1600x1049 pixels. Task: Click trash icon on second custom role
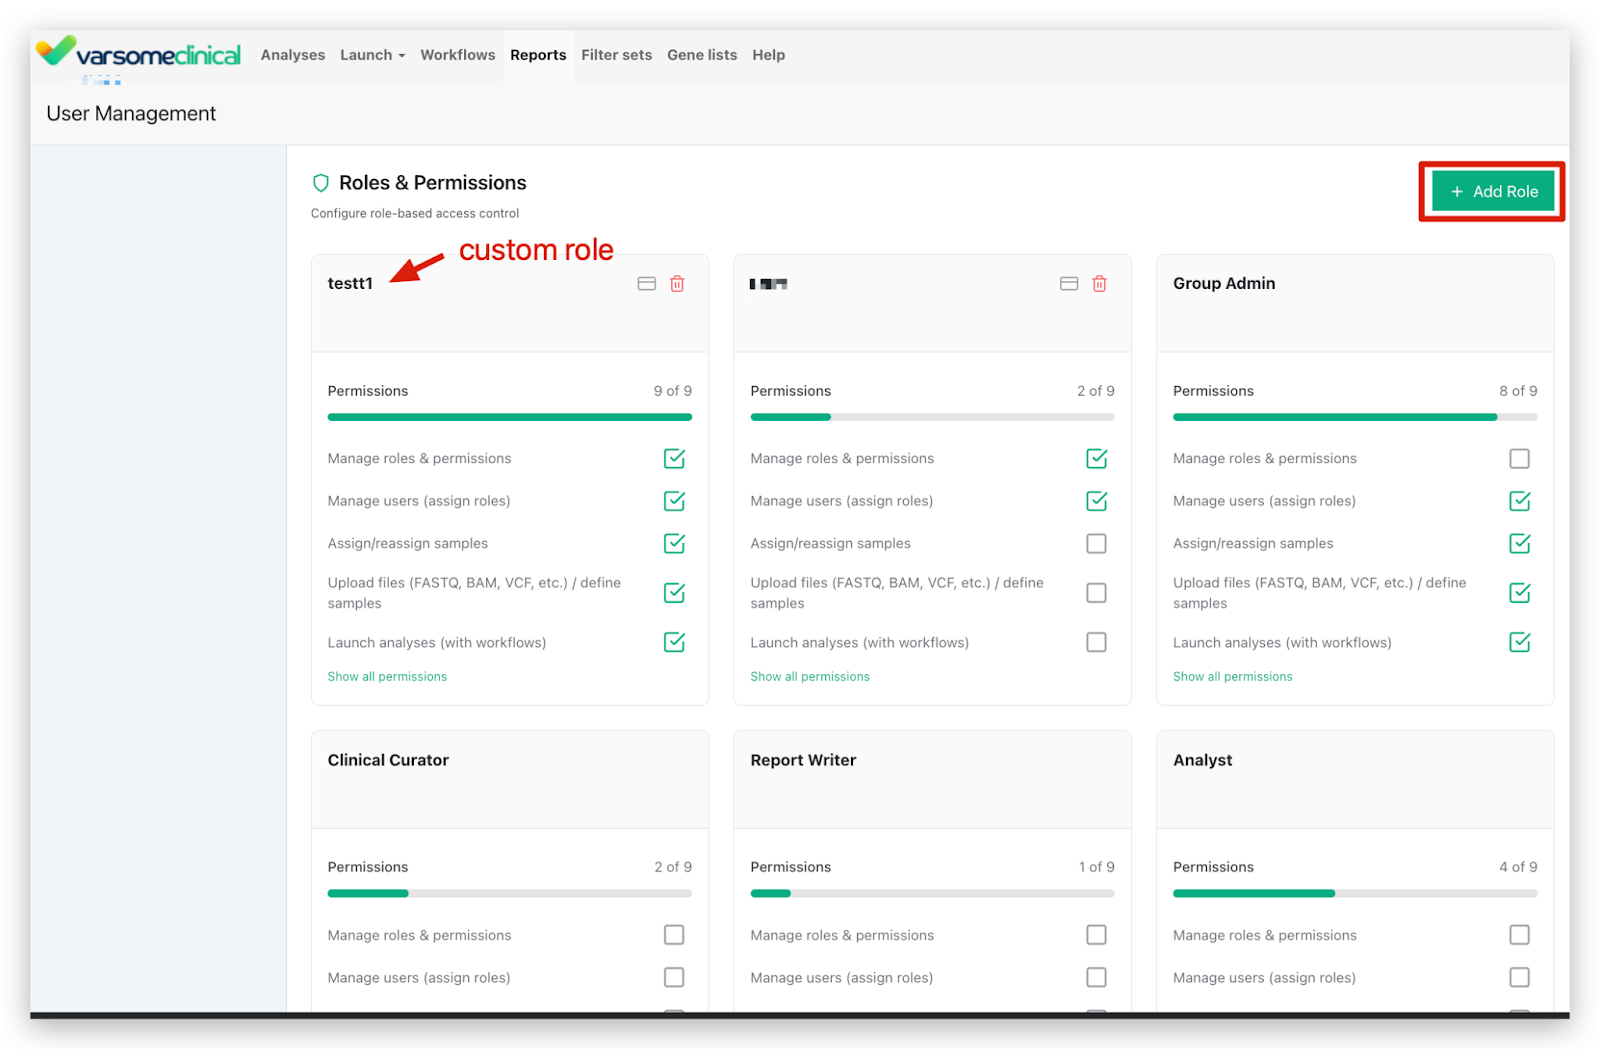pyautogui.click(x=1099, y=284)
